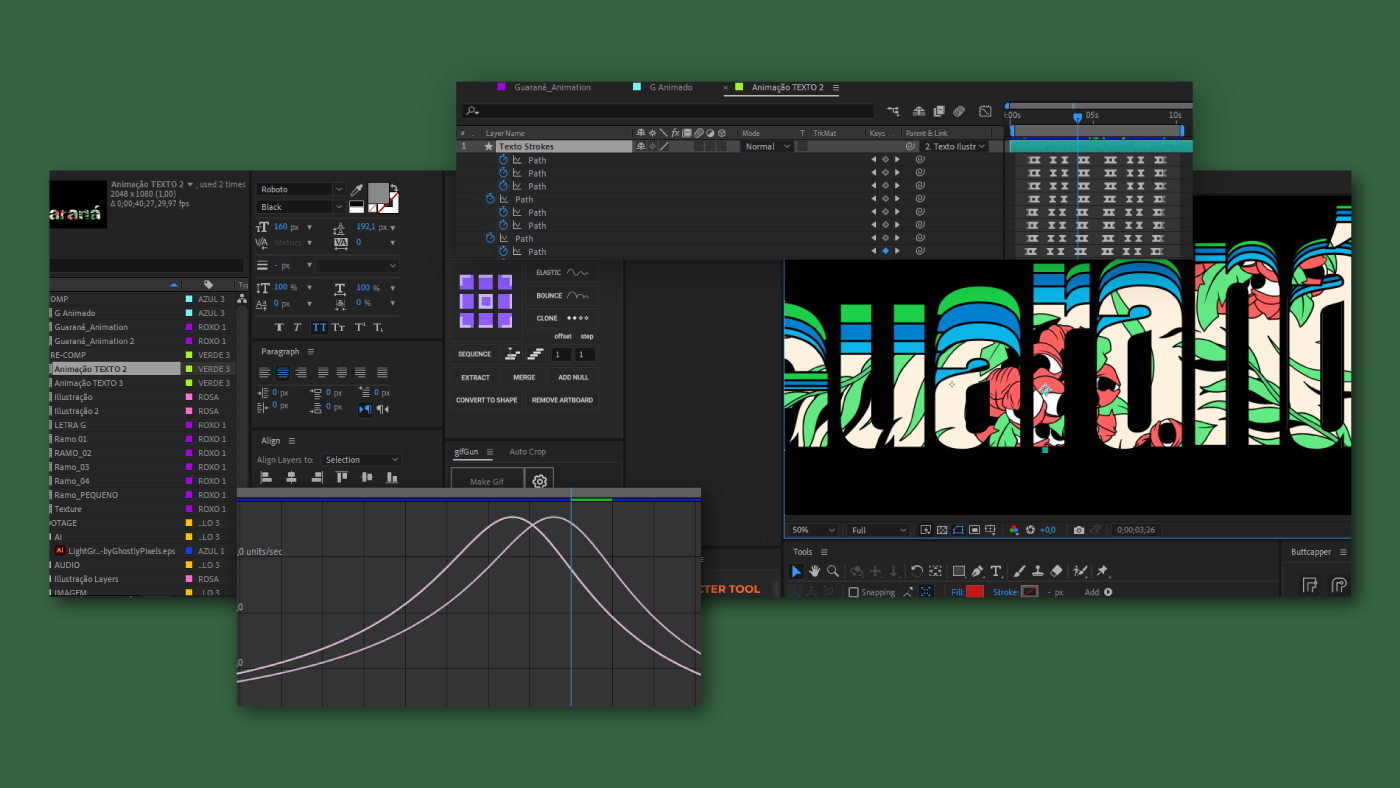The height and width of the screenshot is (788, 1400).
Task: Open the stroke style dropdown in Character panel
Action: click(x=358, y=266)
